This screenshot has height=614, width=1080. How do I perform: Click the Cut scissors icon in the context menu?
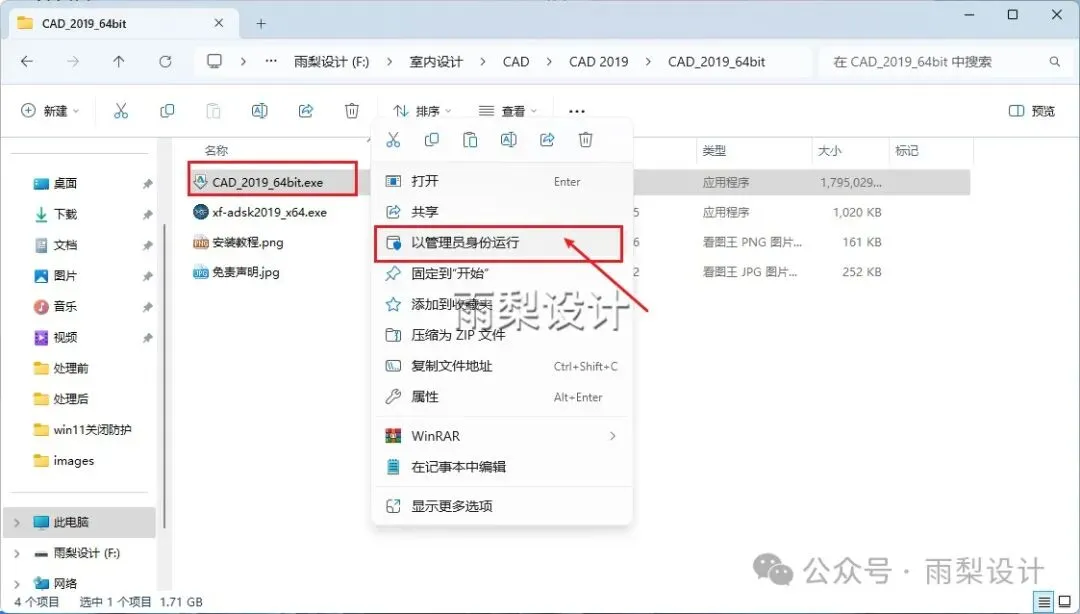393,140
